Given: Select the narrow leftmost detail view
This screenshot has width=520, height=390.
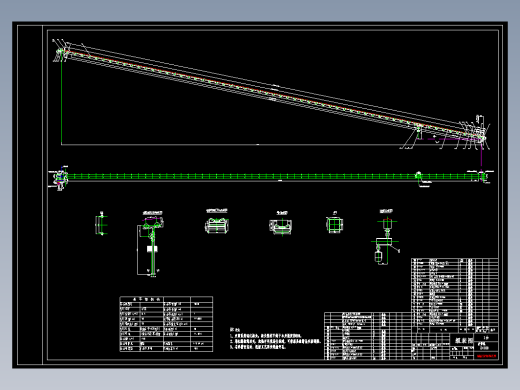Looking at the screenshot, I should click(x=101, y=224).
